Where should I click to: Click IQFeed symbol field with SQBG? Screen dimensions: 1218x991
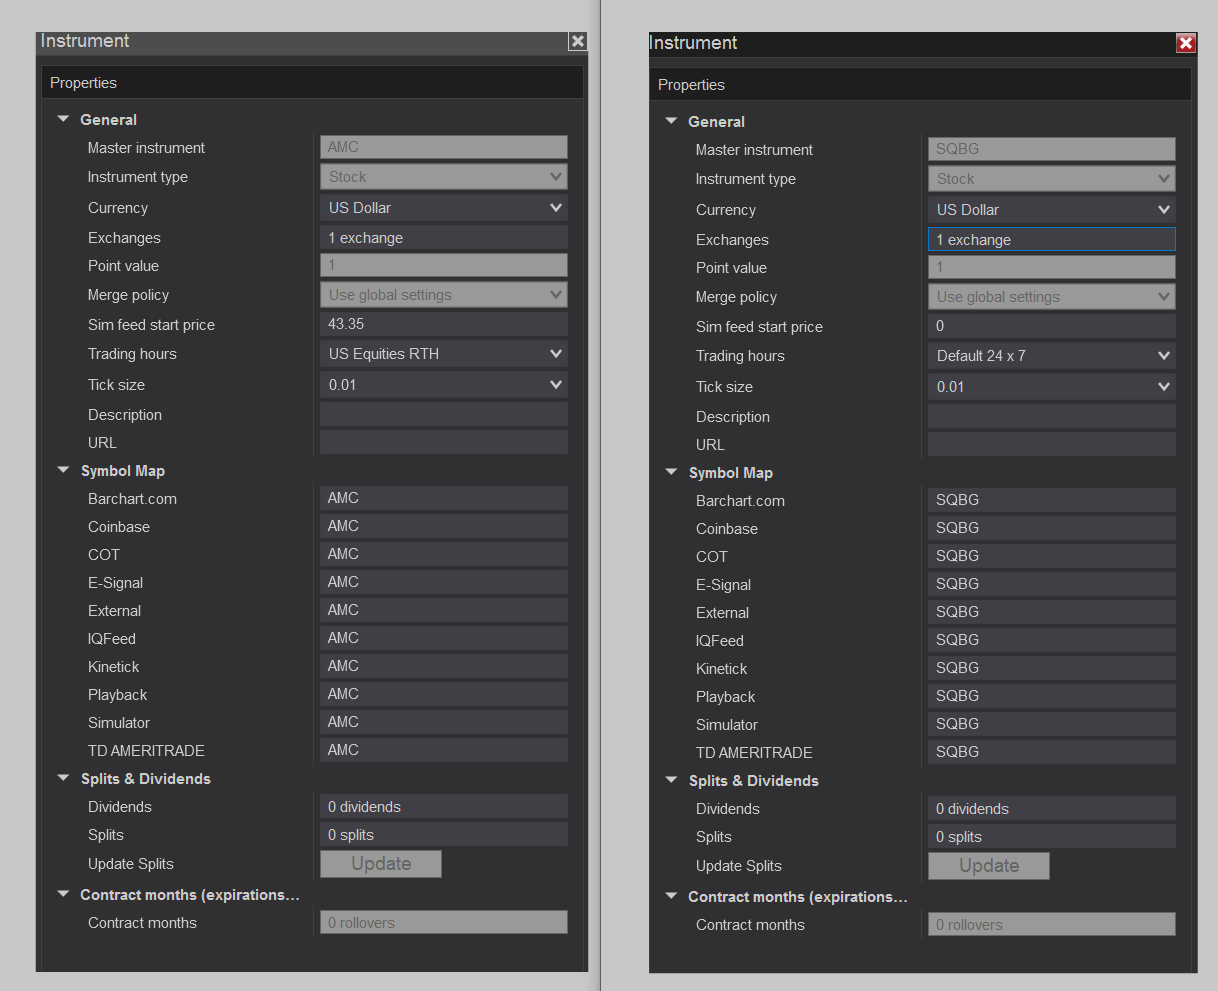click(x=1052, y=640)
